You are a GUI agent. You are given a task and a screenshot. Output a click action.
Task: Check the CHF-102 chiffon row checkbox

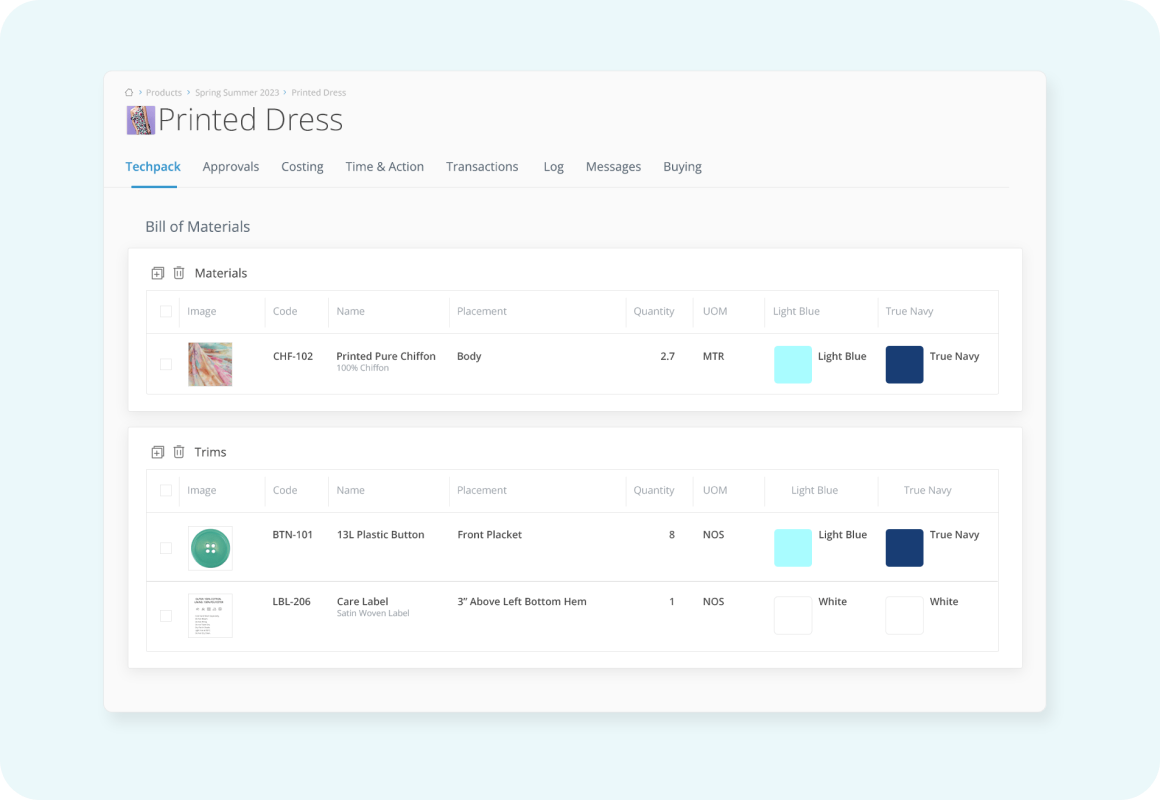tap(166, 364)
